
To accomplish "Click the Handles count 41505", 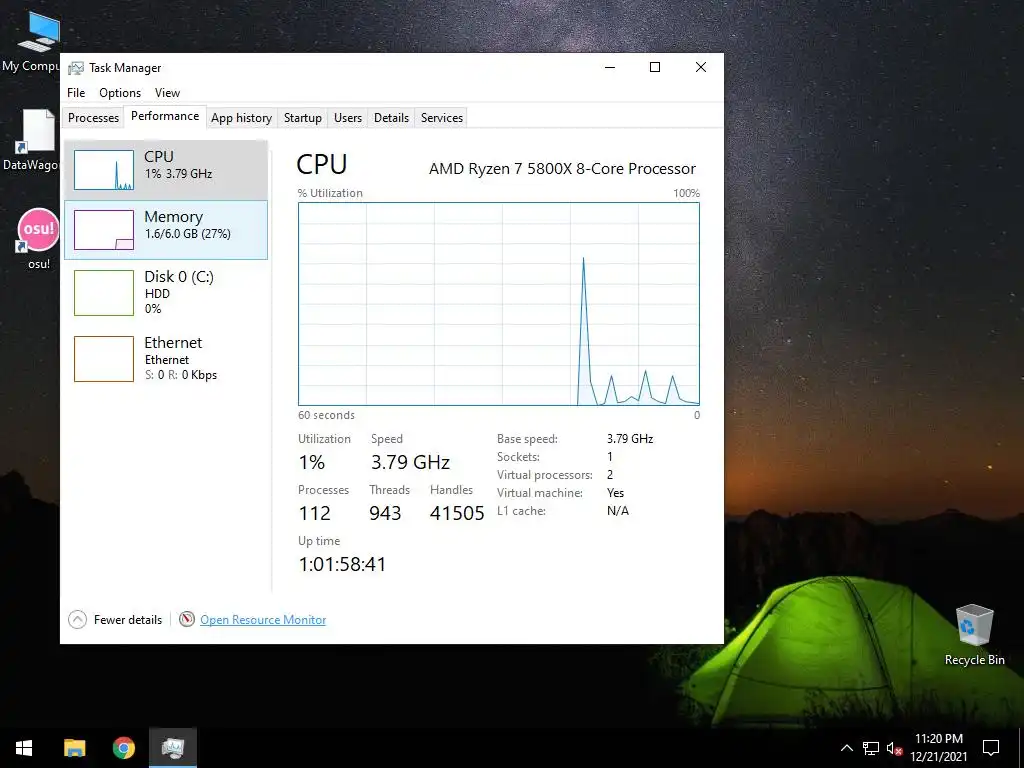I will coord(457,513).
